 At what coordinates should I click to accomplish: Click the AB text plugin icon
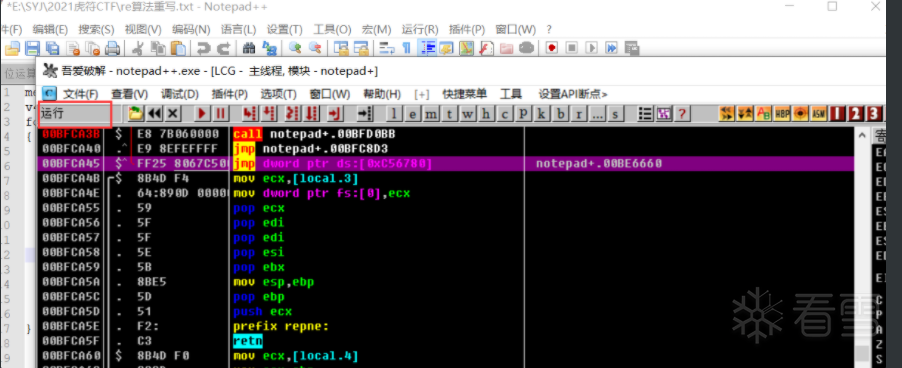click(763, 114)
